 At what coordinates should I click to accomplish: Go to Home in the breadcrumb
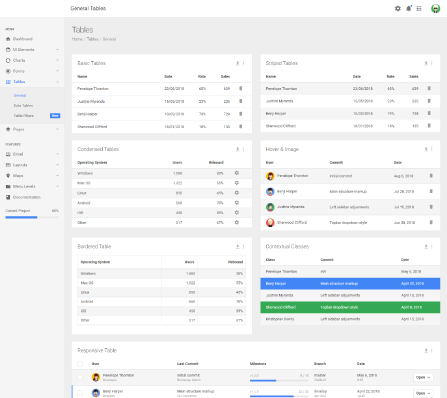click(77, 39)
